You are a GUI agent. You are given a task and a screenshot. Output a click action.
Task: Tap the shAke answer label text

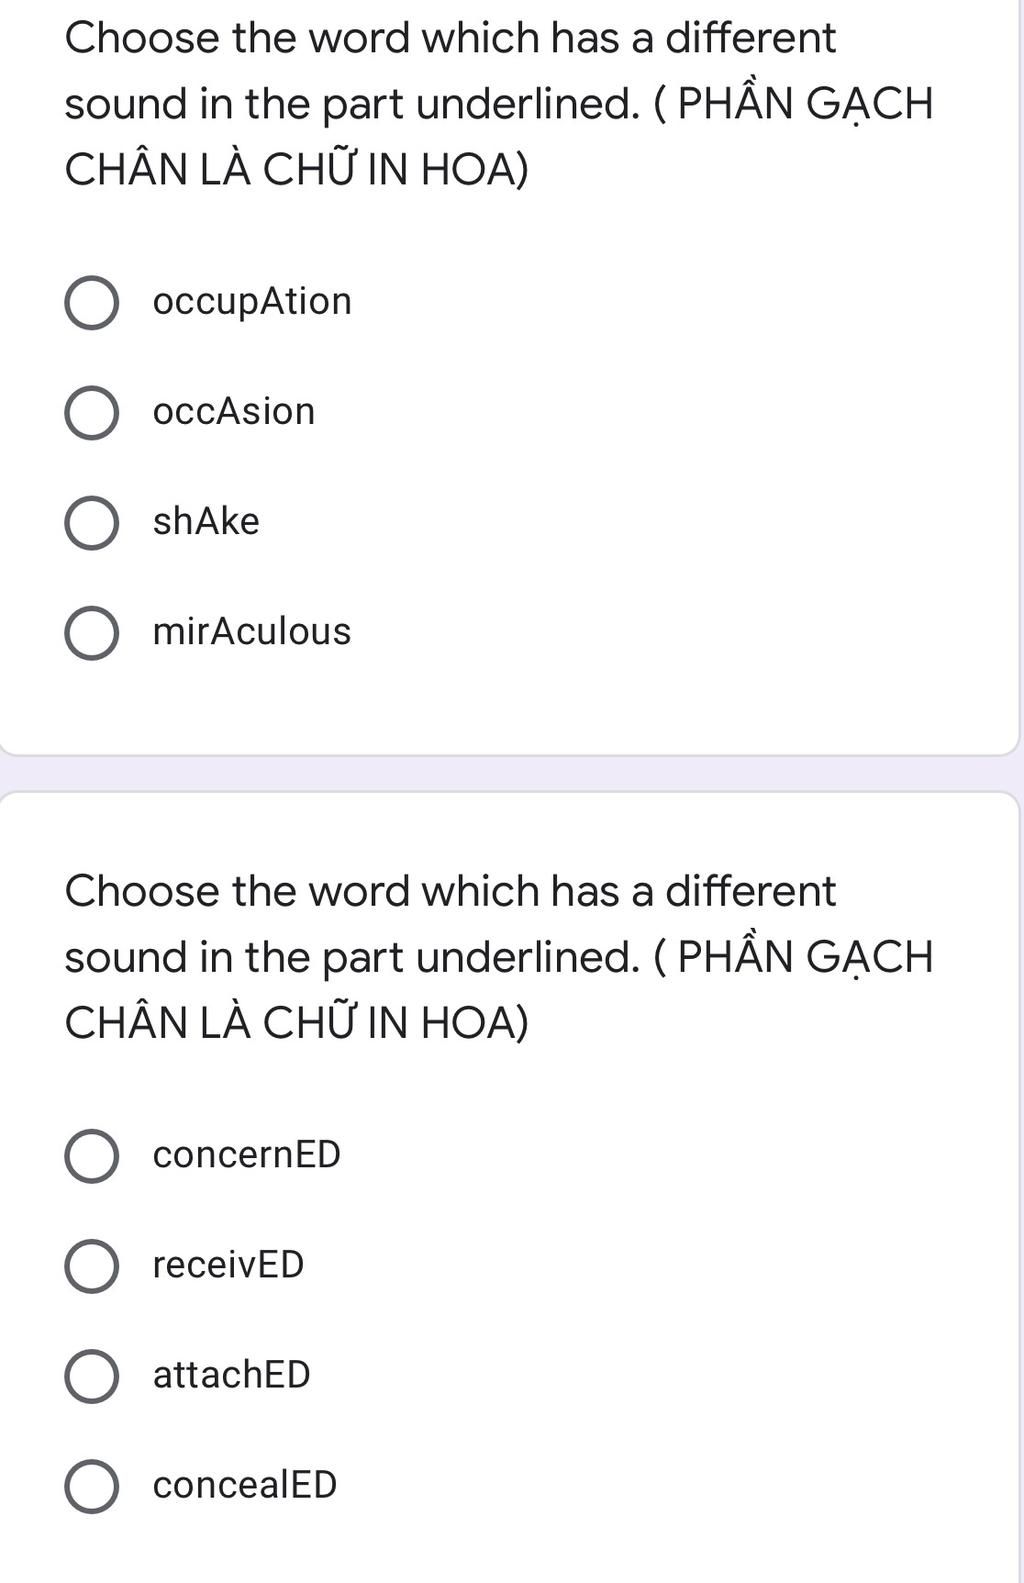click(206, 521)
